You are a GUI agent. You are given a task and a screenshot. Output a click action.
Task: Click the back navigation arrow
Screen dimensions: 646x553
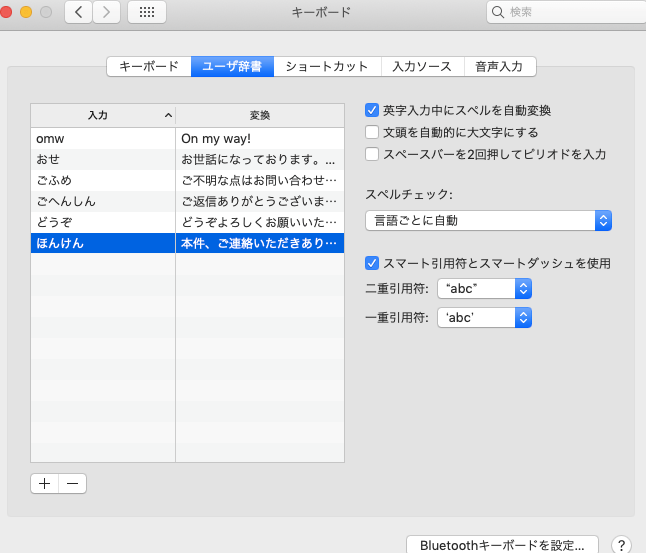[78, 12]
